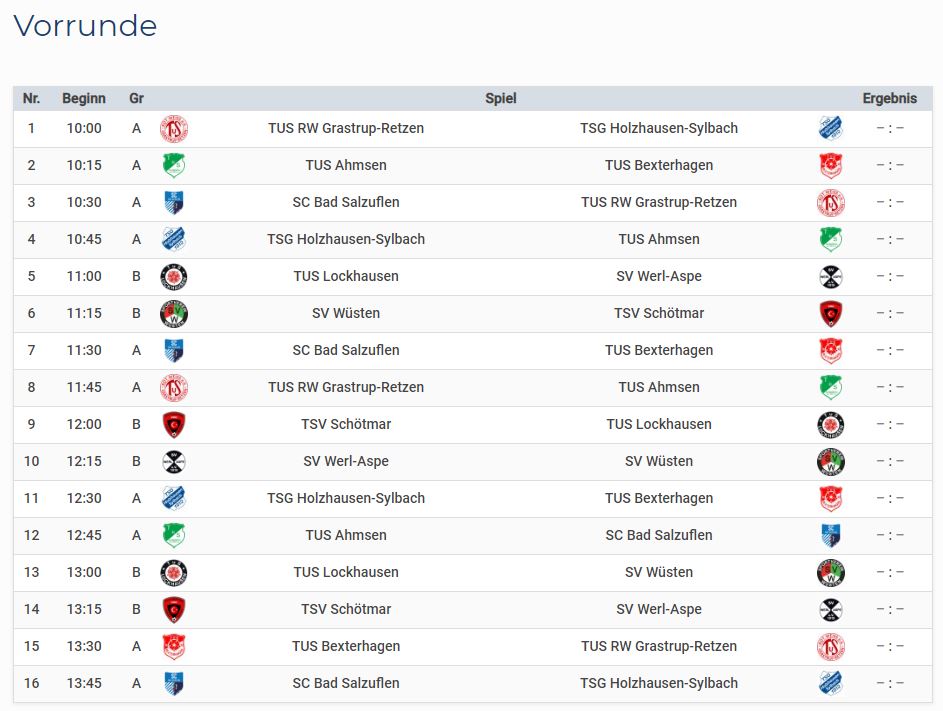This screenshot has width=943, height=711.
Task: Click TUS Lockhausen logo in match 5
Action: click(x=174, y=276)
